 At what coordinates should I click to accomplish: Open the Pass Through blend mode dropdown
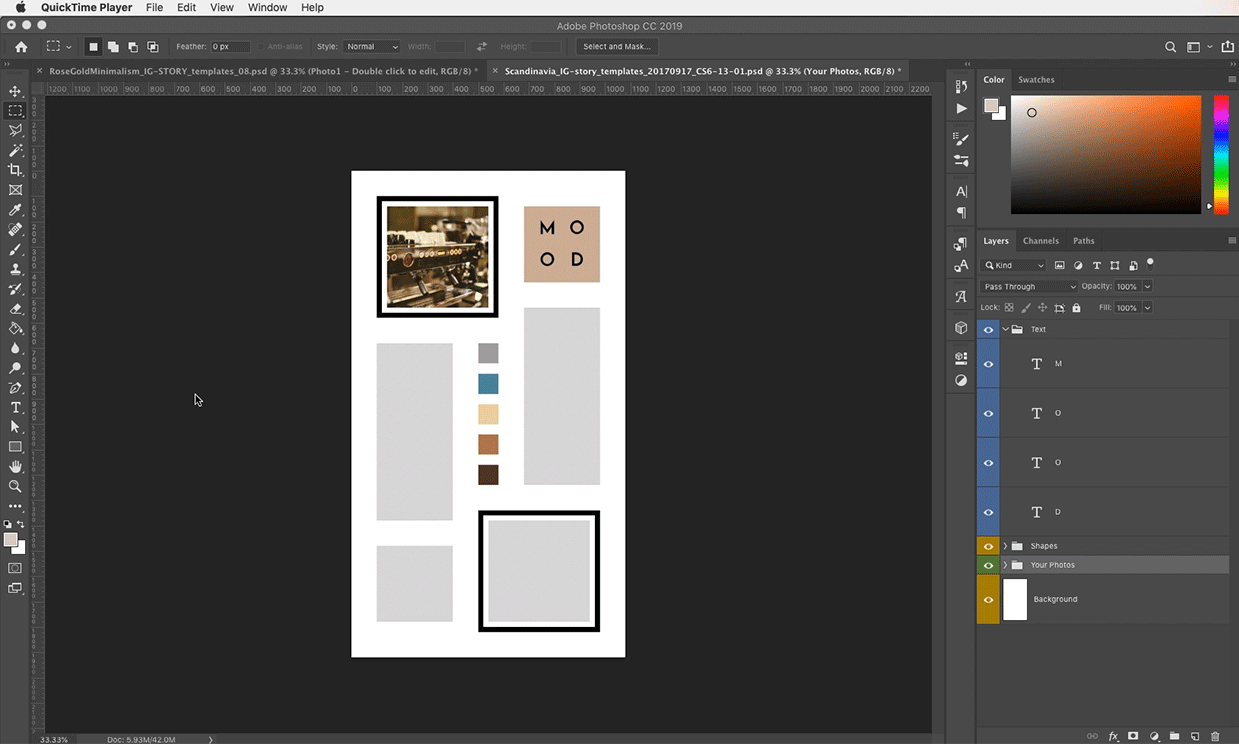(1030, 286)
